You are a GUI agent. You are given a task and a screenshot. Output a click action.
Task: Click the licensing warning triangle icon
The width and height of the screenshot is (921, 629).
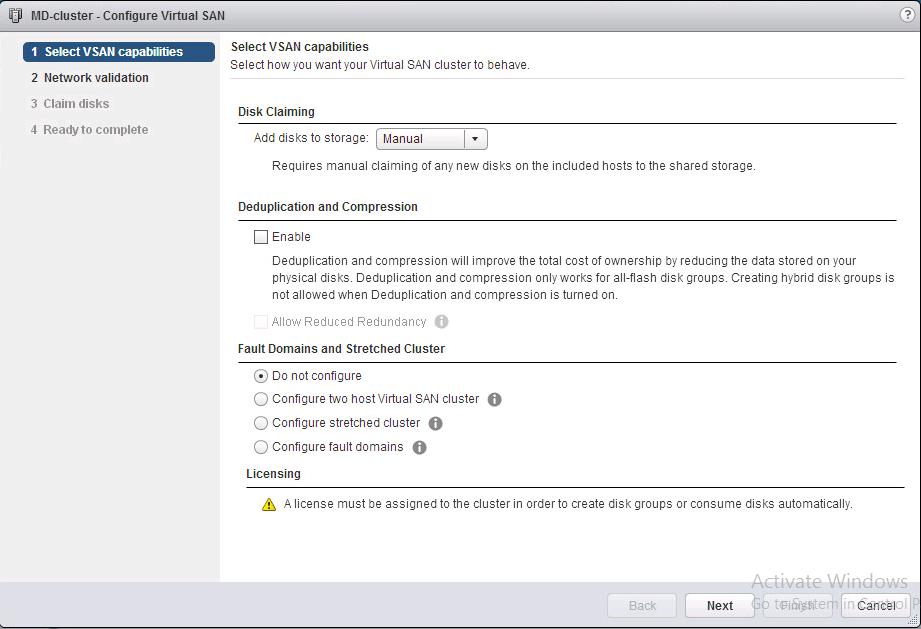pyautogui.click(x=268, y=505)
